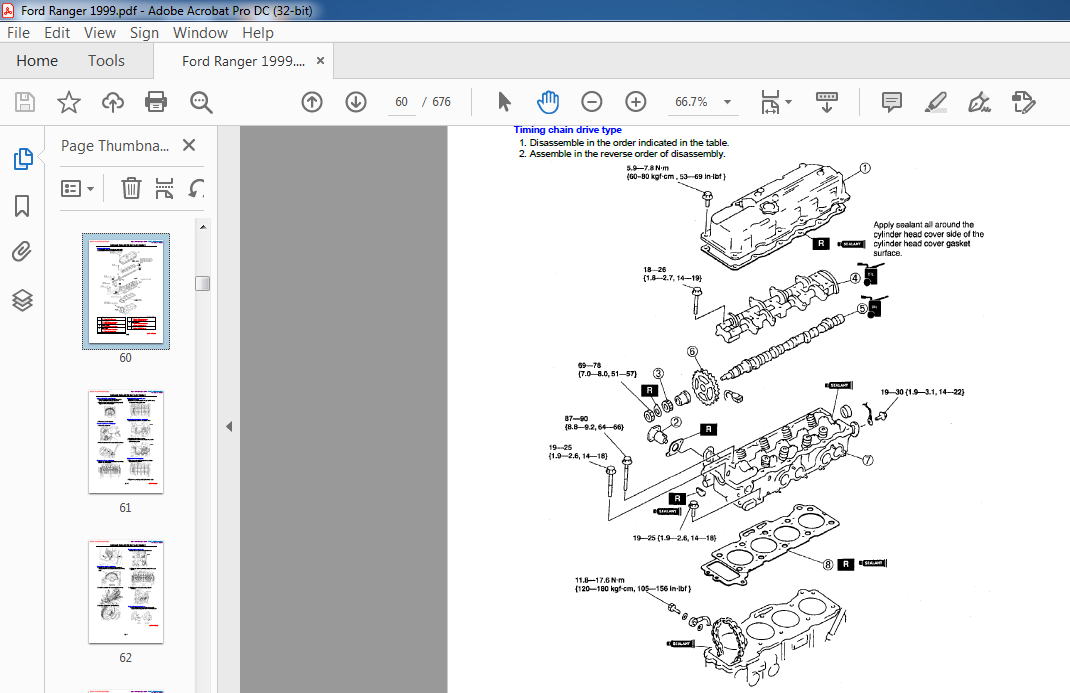Click the insert pages icon in thumbnails toolbar

[x=164, y=188]
